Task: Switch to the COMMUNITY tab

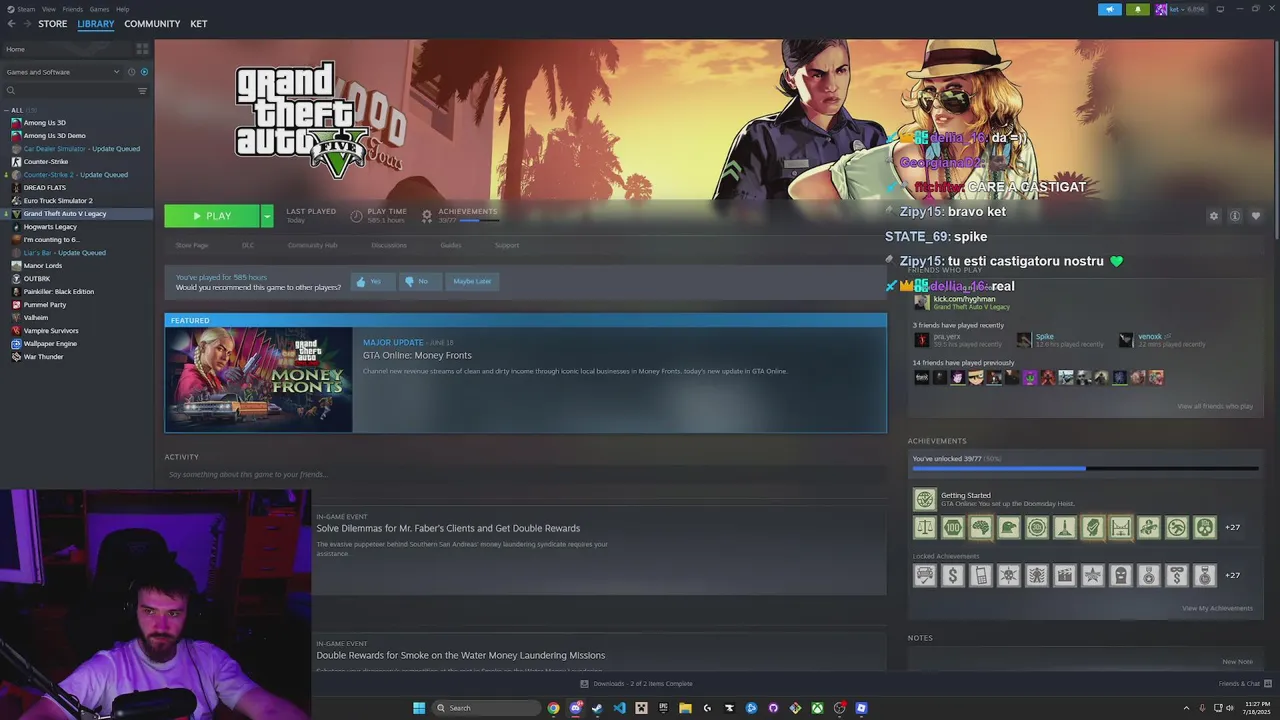Action: (x=152, y=24)
